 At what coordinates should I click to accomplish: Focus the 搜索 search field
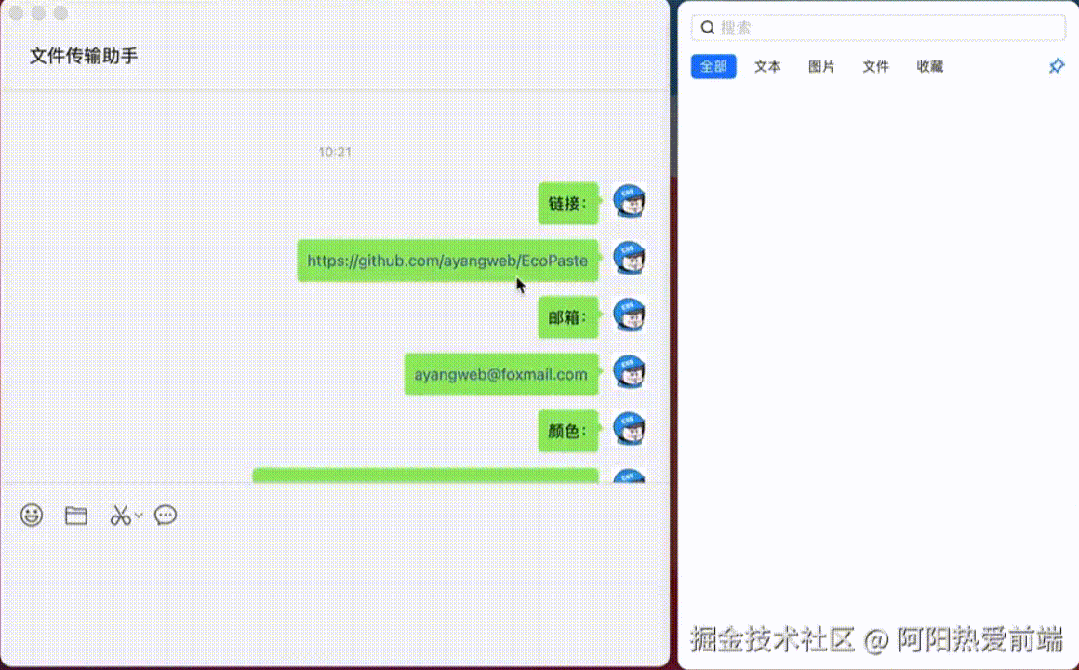coord(879,28)
